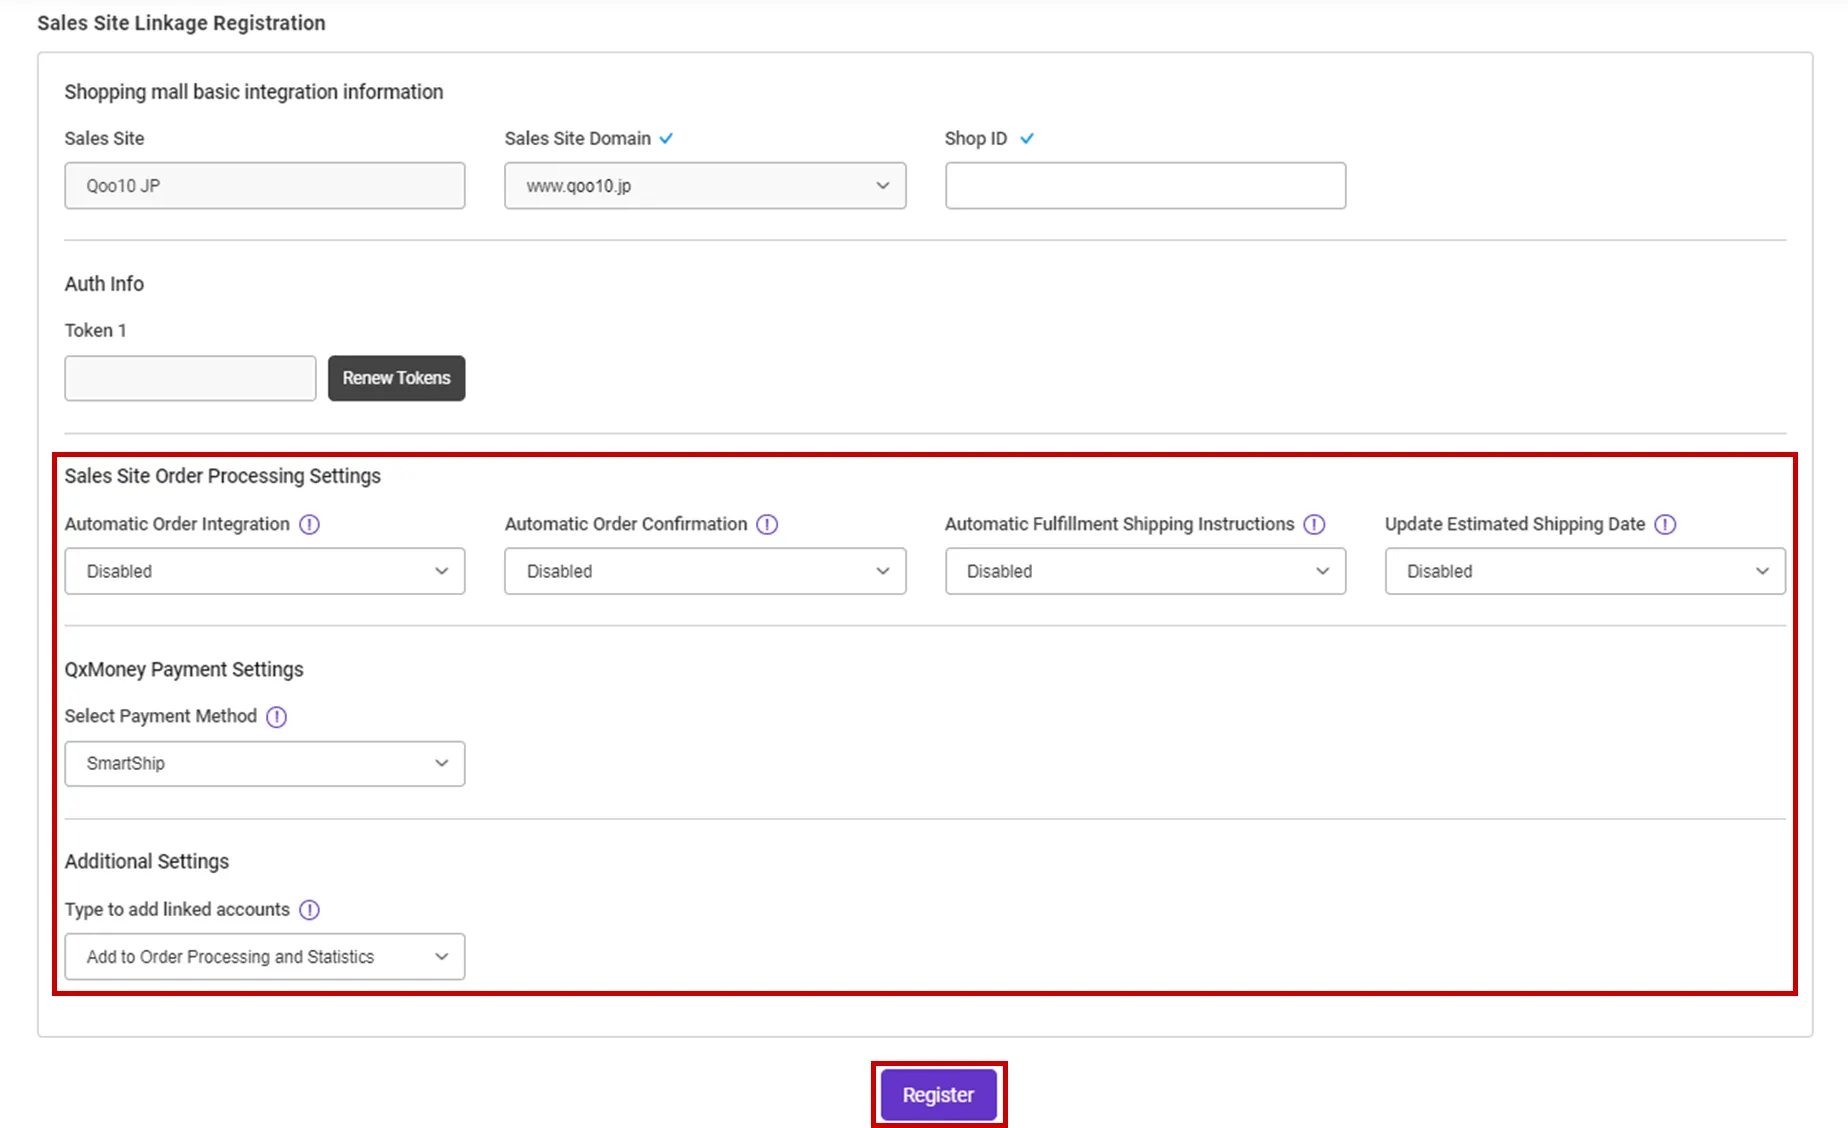This screenshot has width=1848, height=1128.
Task: Click info icon beside Type to add linked accounts
Action: (310, 910)
